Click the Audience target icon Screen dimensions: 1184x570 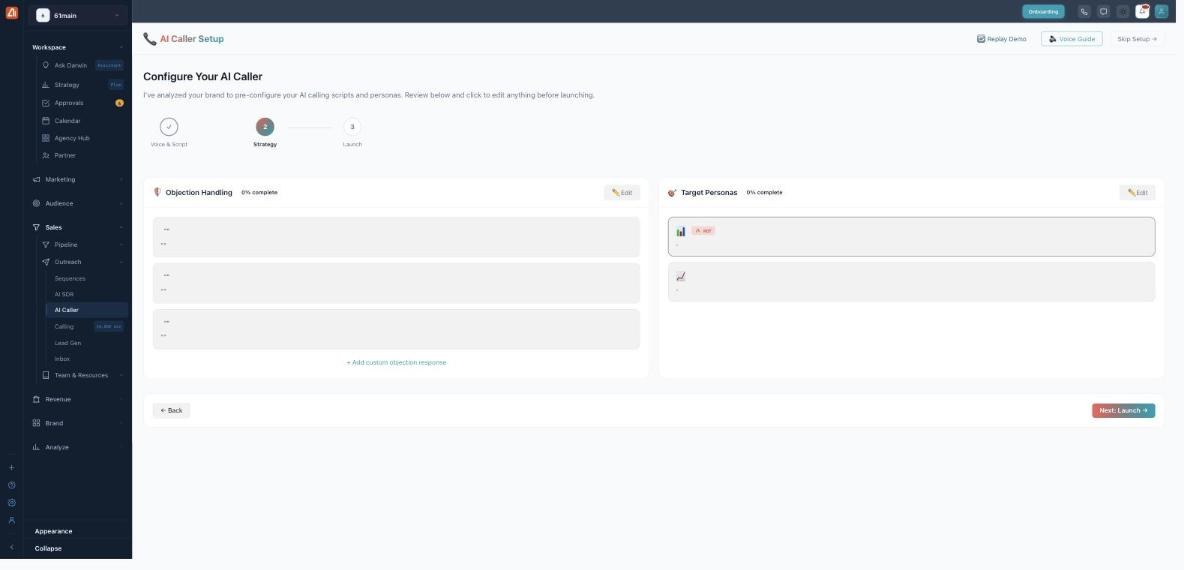pos(37,204)
